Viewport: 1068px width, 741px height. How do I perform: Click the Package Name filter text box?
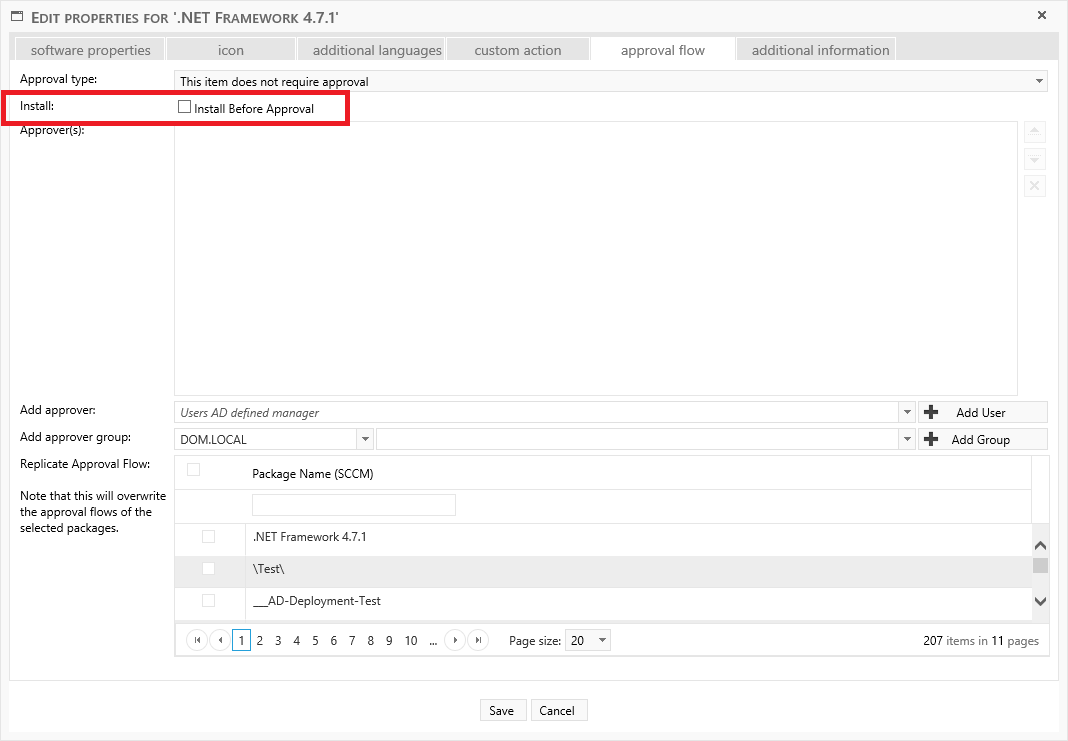[354, 505]
